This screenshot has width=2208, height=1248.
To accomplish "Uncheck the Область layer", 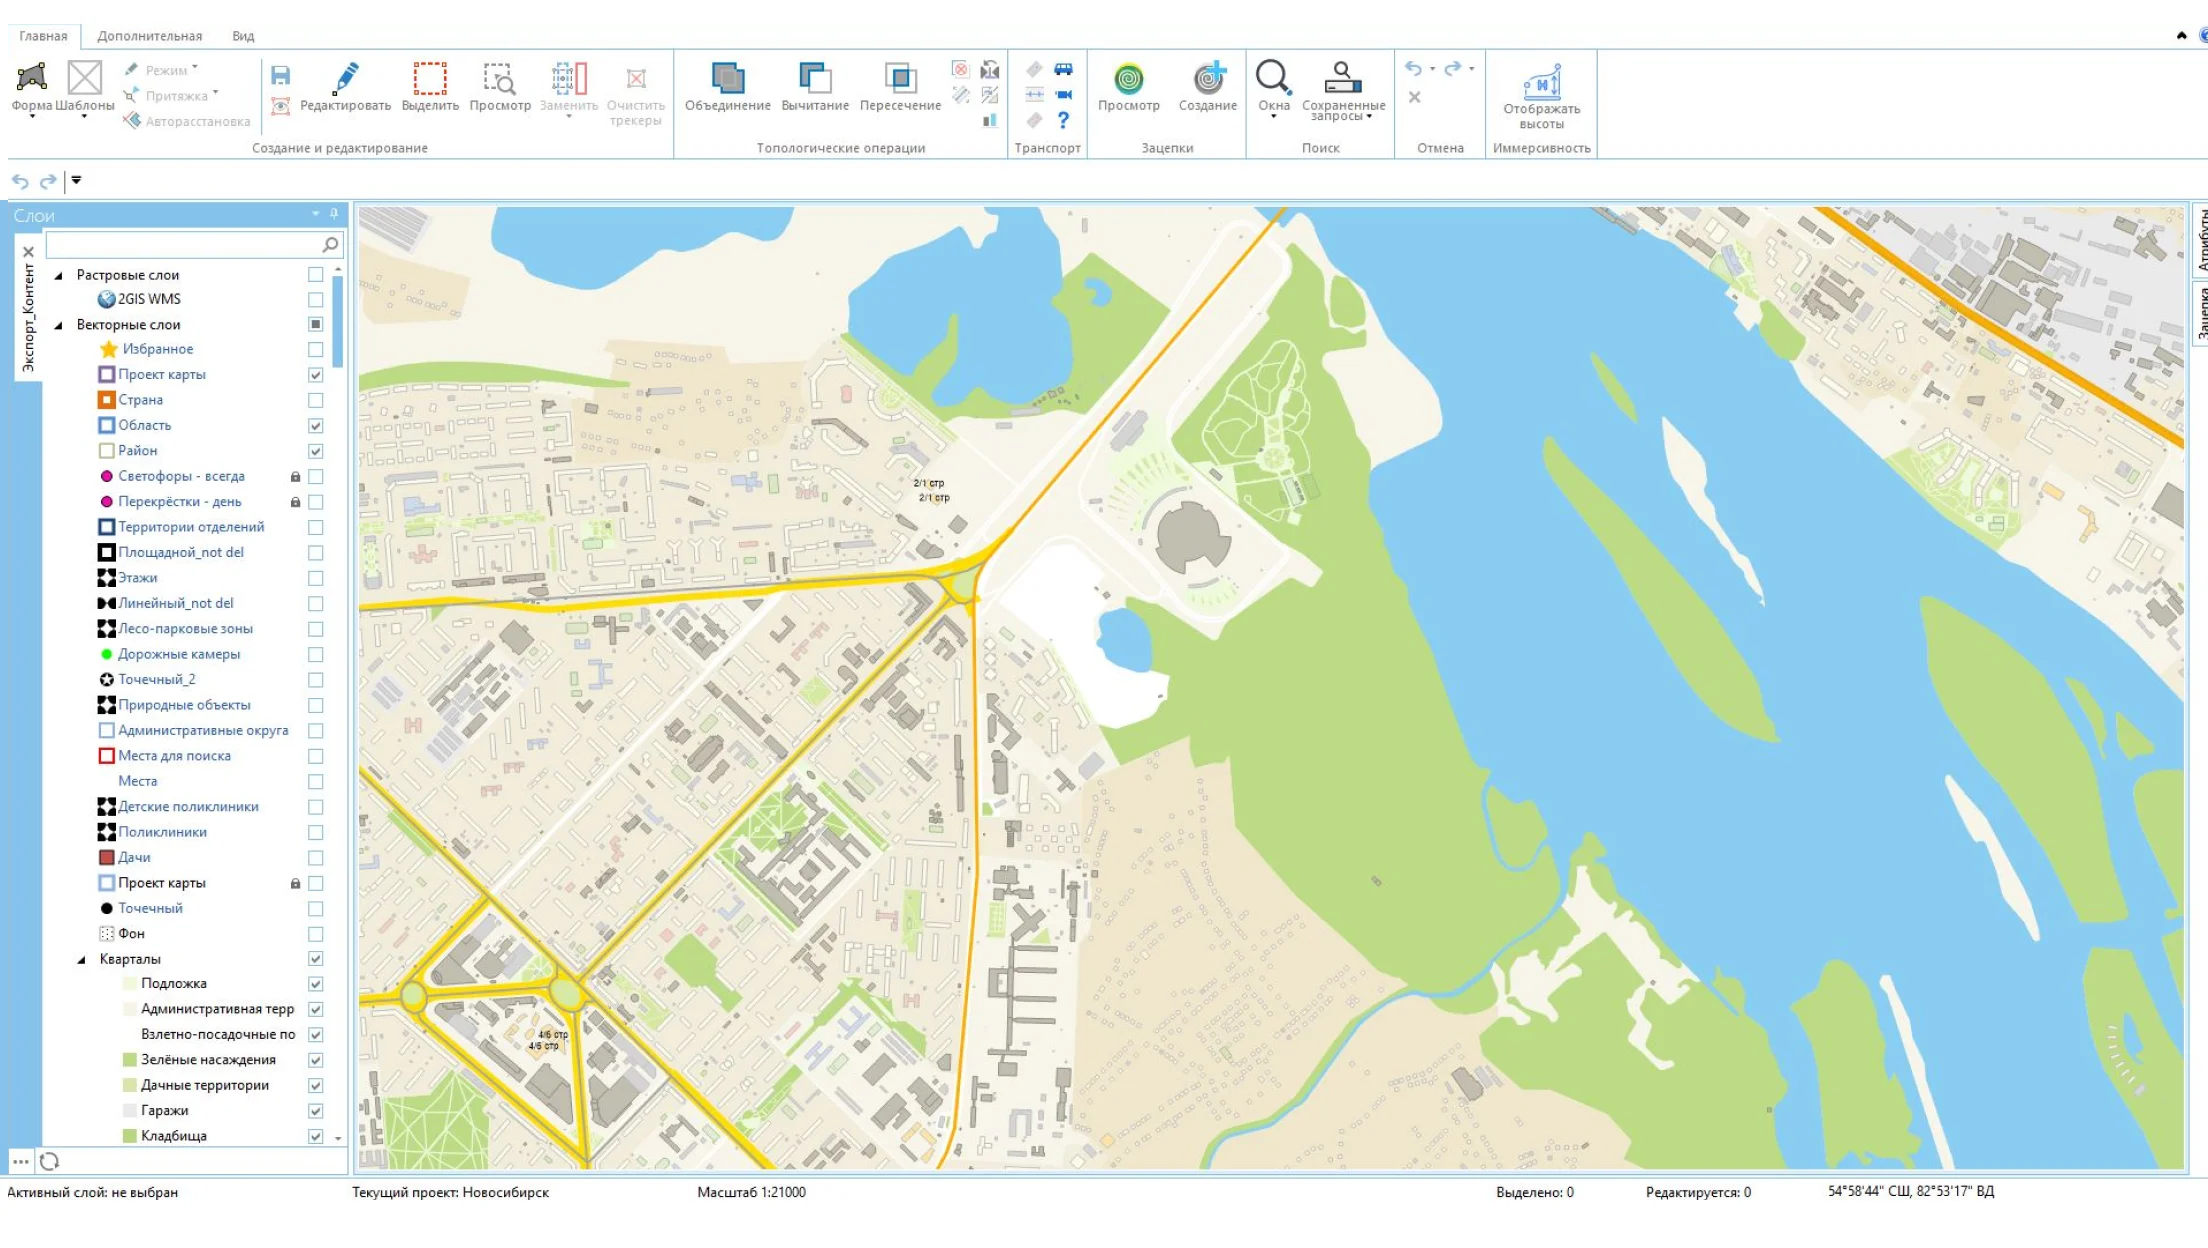I will click(316, 425).
